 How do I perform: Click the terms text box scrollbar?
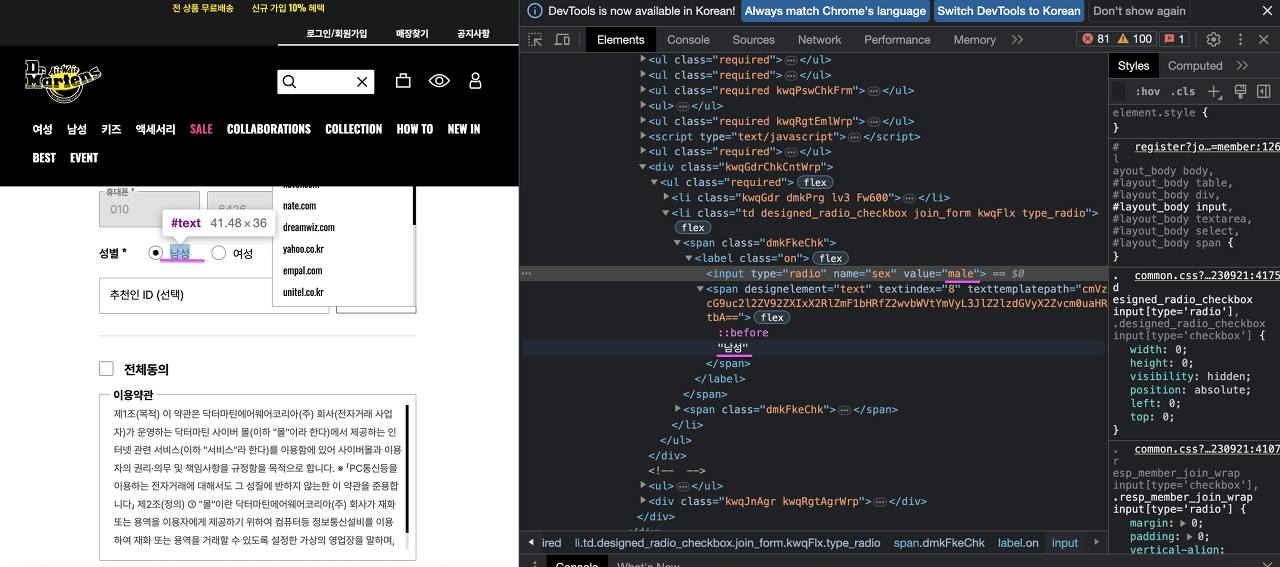click(x=406, y=475)
